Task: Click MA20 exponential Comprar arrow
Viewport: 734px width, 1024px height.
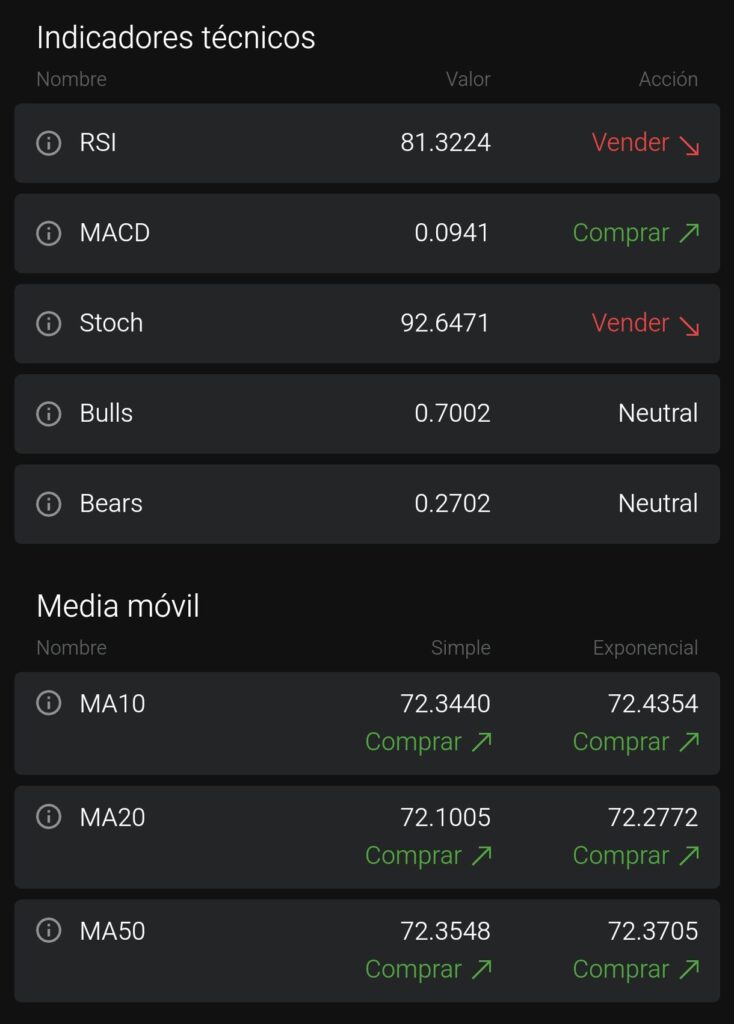Action: pos(689,854)
